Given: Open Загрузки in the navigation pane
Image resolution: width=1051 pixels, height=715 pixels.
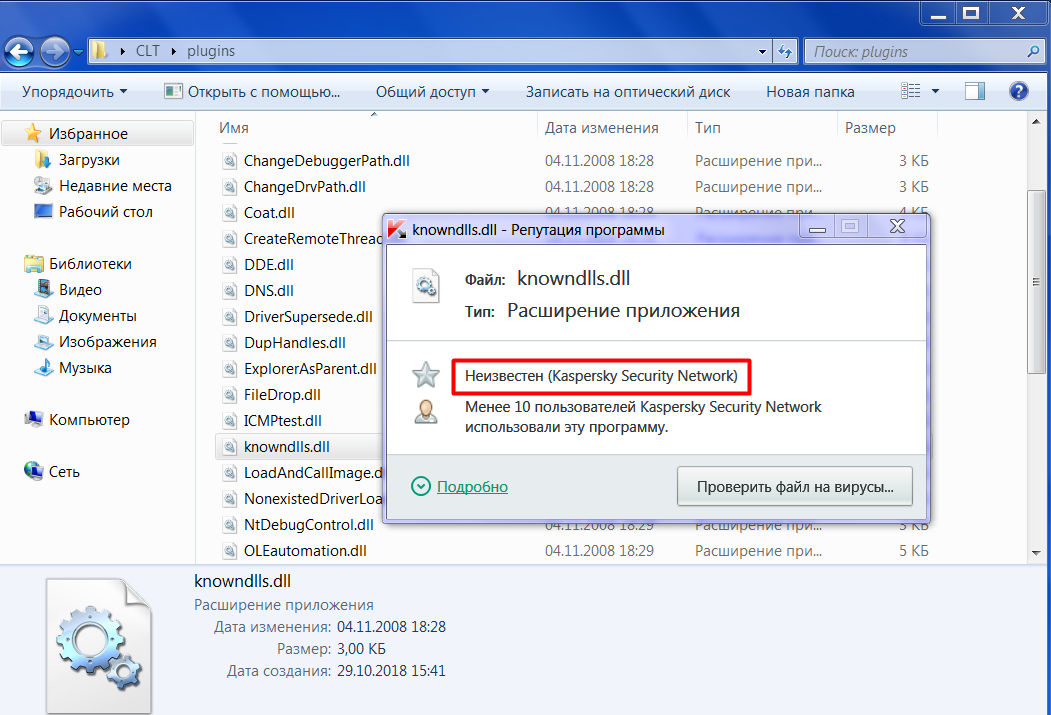Looking at the screenshot, I should 88,160.
